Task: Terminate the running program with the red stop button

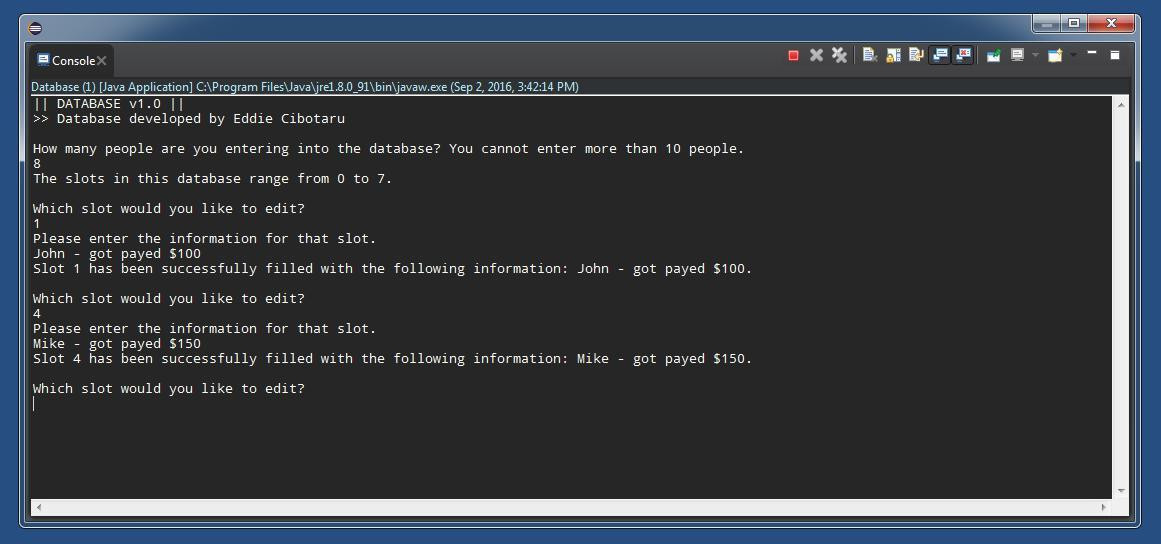Action: 793,56
